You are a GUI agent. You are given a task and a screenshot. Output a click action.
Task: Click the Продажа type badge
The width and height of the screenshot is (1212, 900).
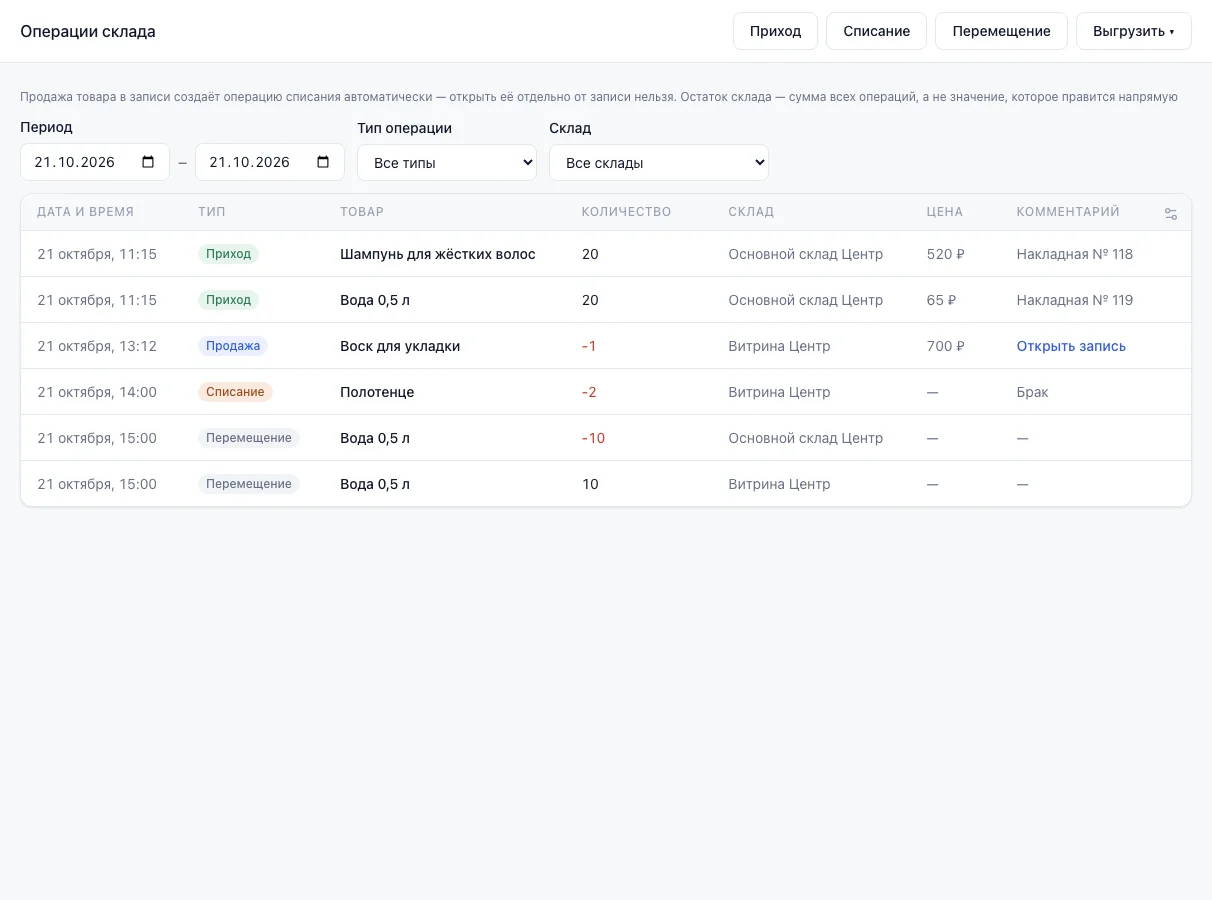[x=233, y=346]
